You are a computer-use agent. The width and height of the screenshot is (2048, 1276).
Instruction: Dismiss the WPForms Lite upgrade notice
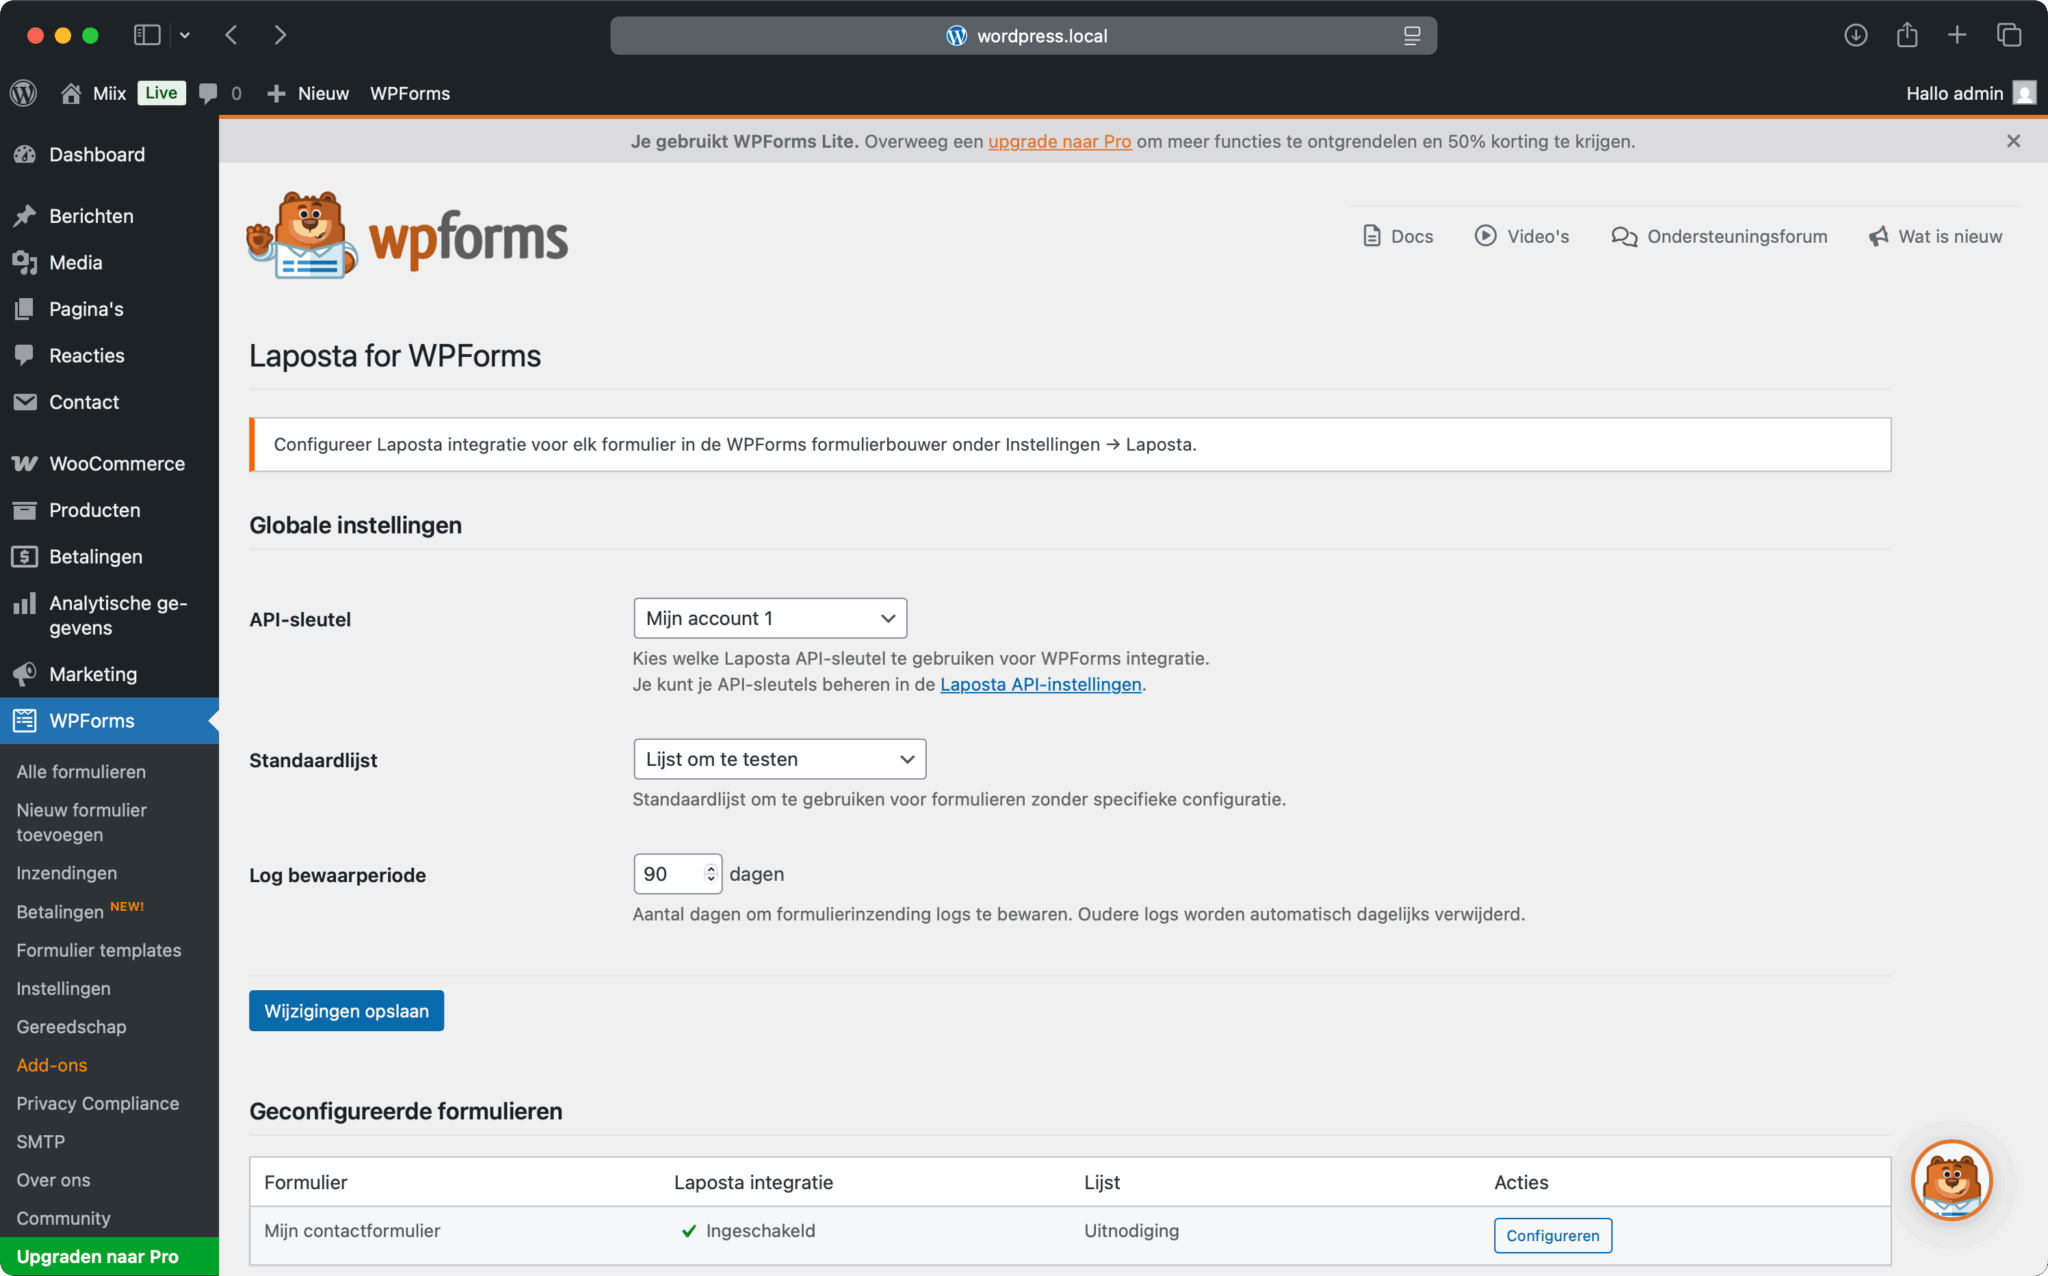pyautogui.click(x=2013, y=141)
